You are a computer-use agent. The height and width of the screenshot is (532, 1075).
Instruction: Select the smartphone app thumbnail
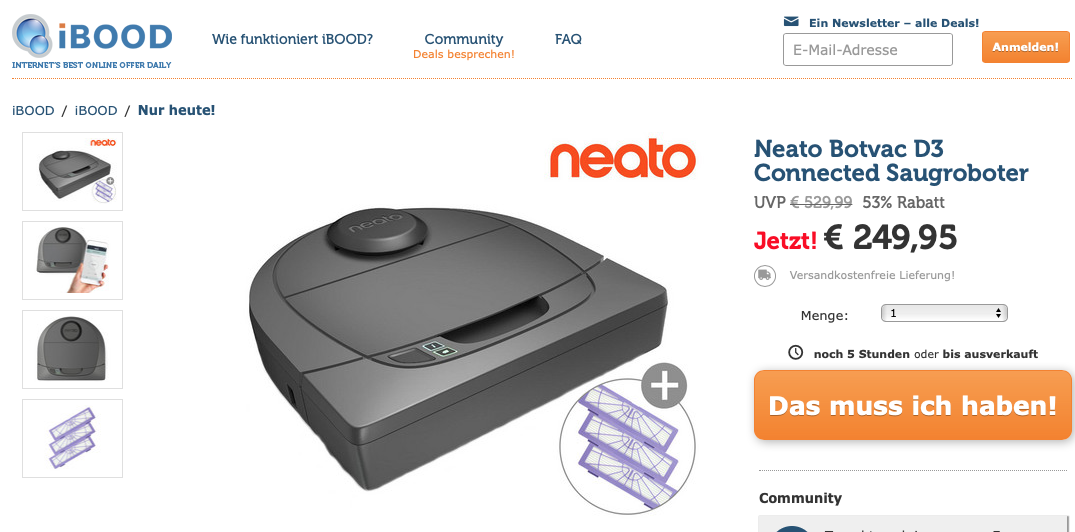click(x=73, y=261)
